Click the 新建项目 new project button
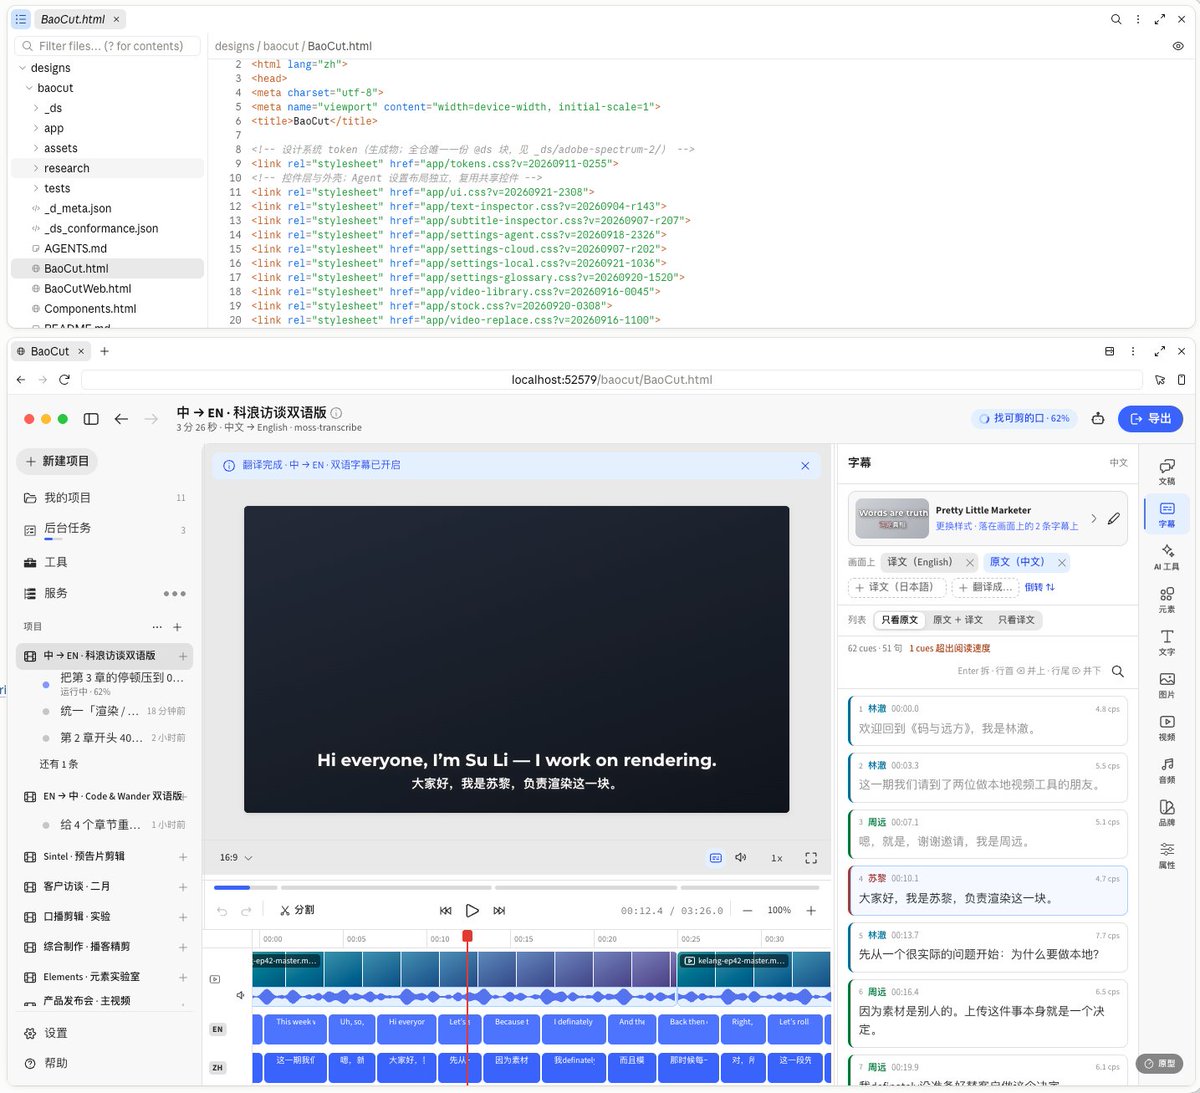1200x1093 pixels. tap(57, 461)
